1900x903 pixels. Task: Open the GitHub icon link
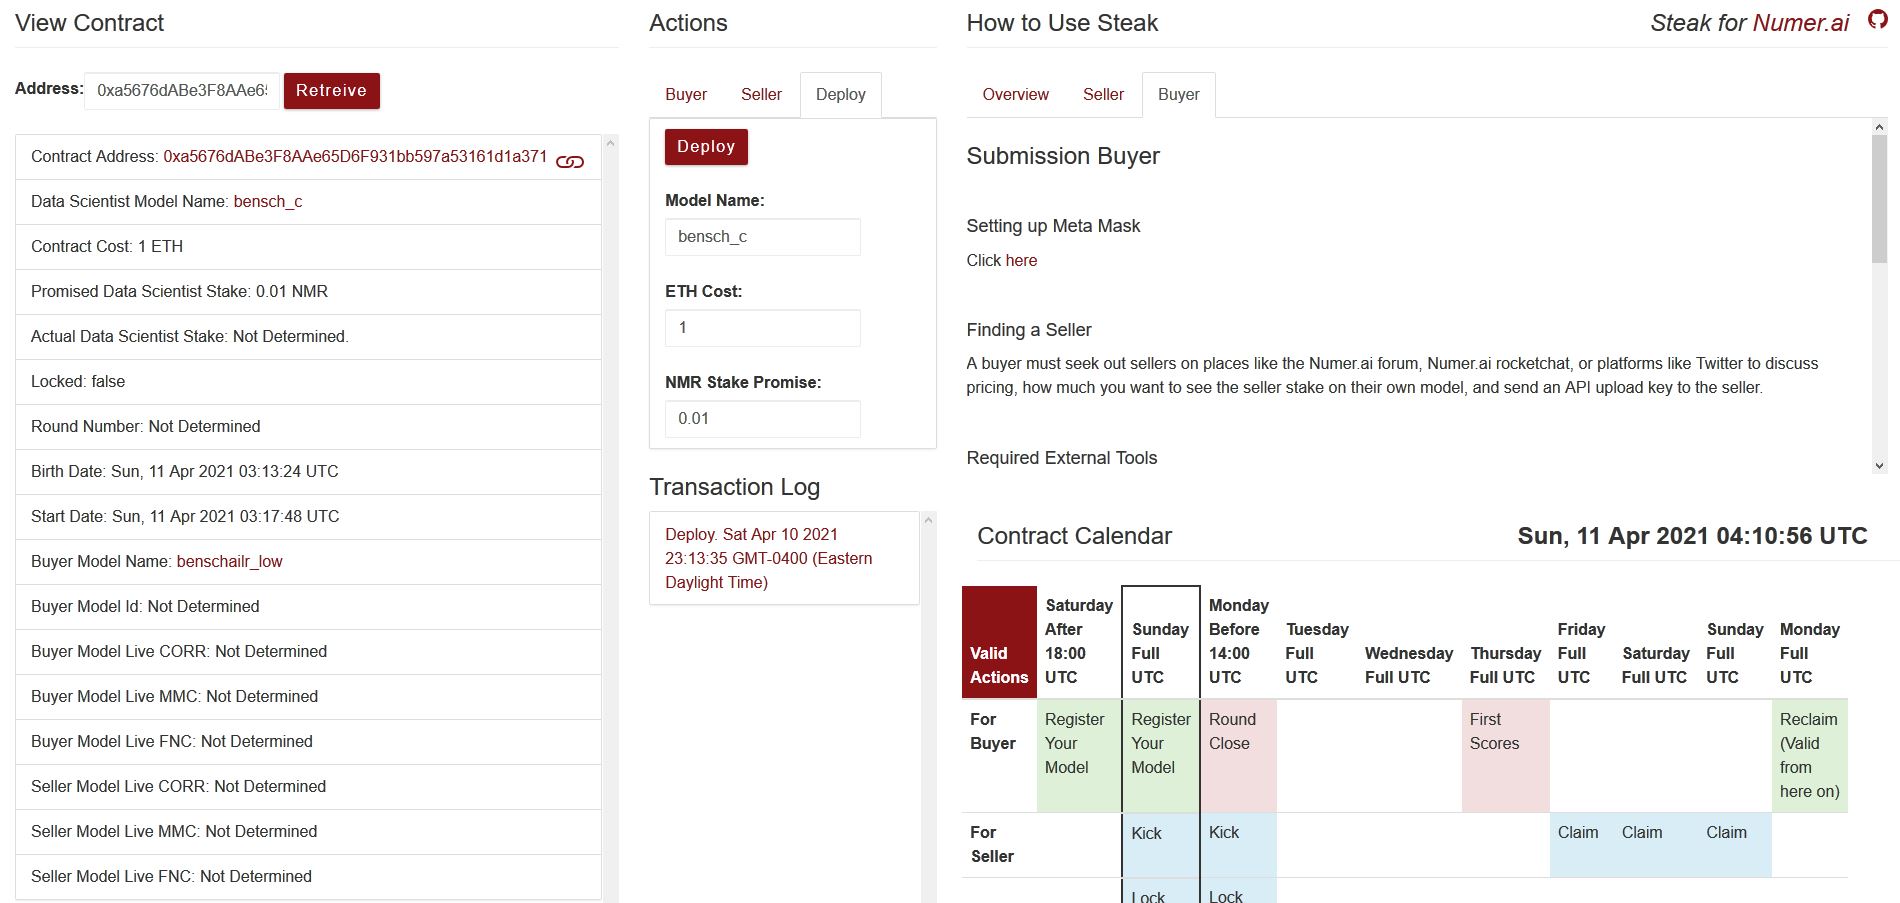point(1878,21)
